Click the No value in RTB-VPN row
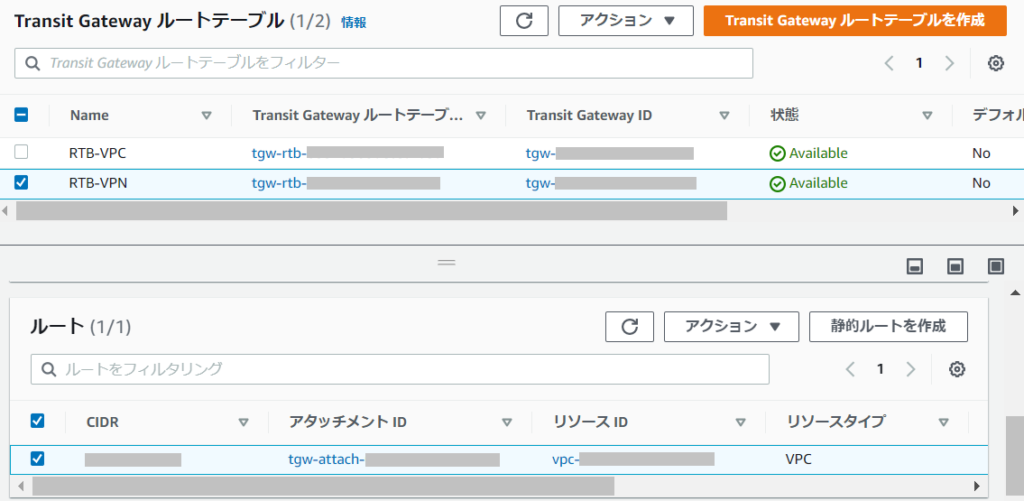The width and height of the screenshot is (1024, 501). pos(981,183)
